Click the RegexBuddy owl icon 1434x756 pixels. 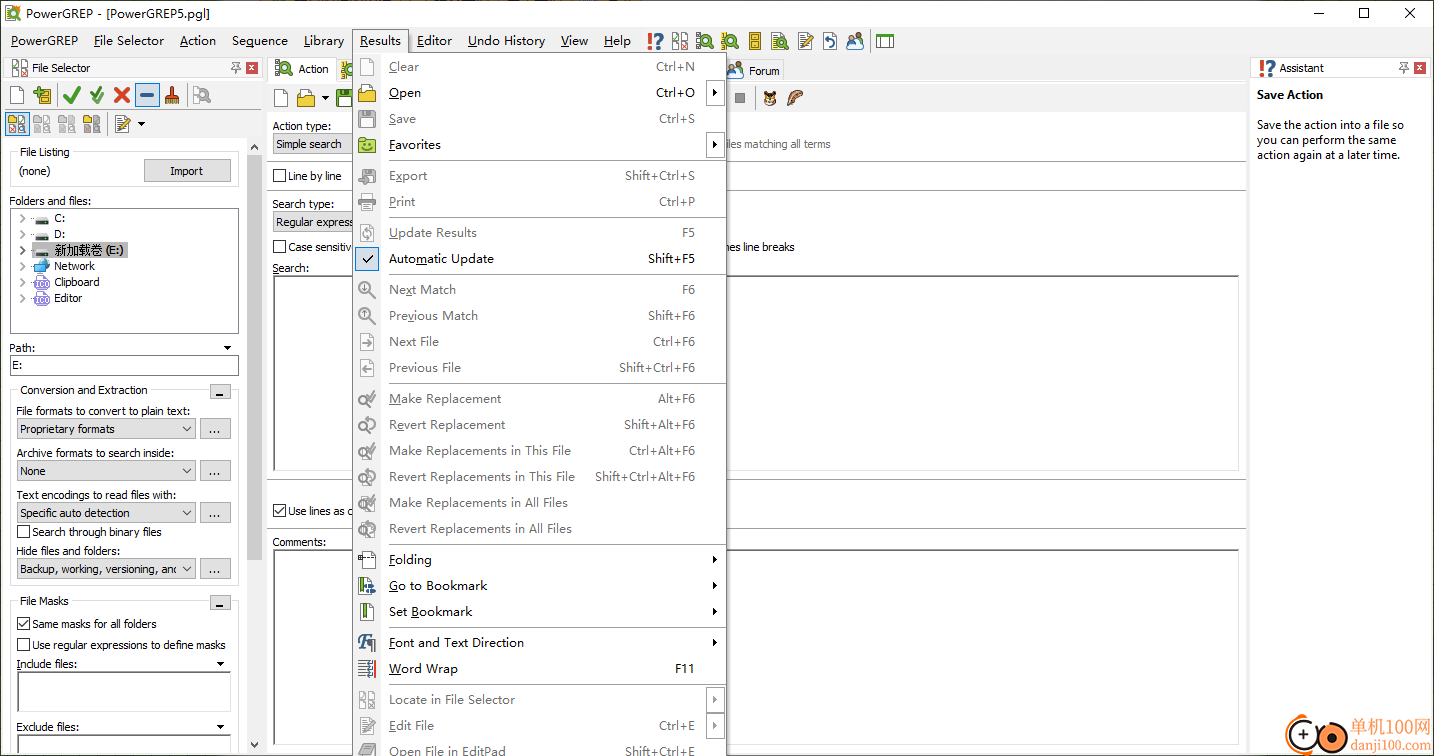770,98
